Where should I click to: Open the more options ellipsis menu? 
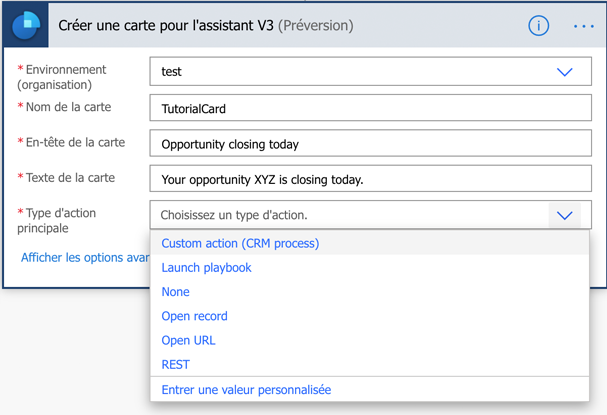584,26
